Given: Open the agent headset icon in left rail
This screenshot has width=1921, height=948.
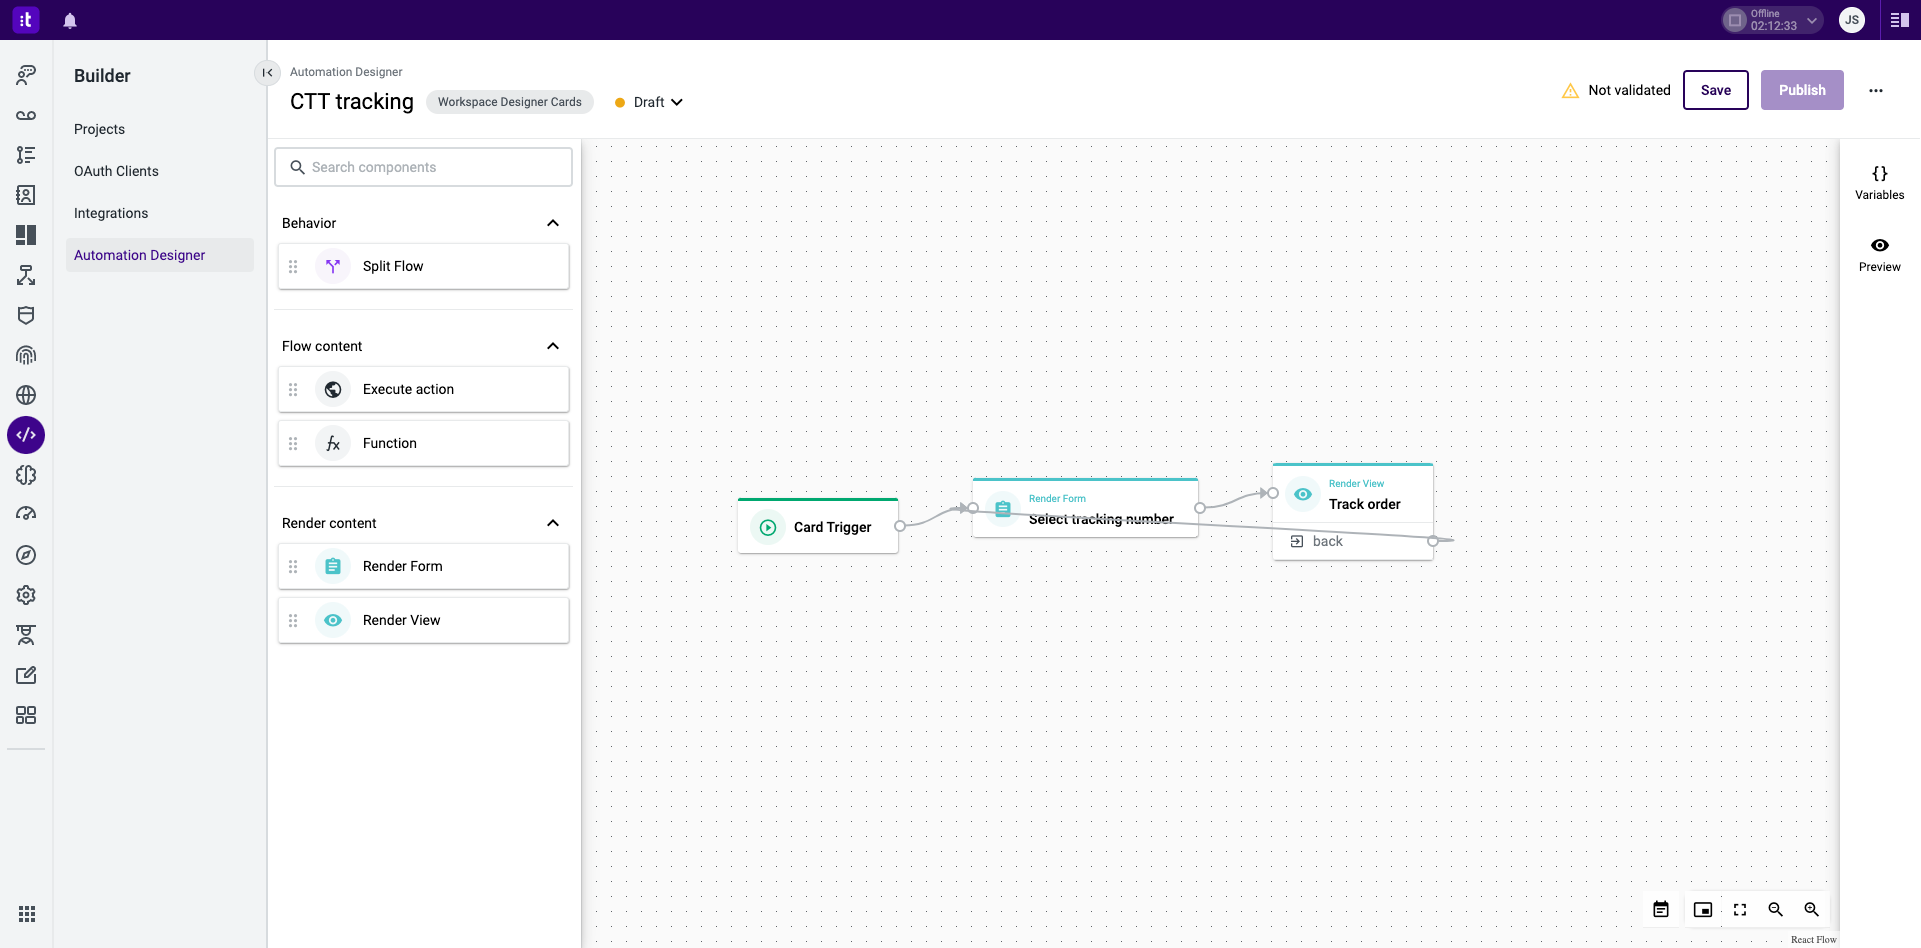Looking at the screenshot, I should click(x=26, y=75).
